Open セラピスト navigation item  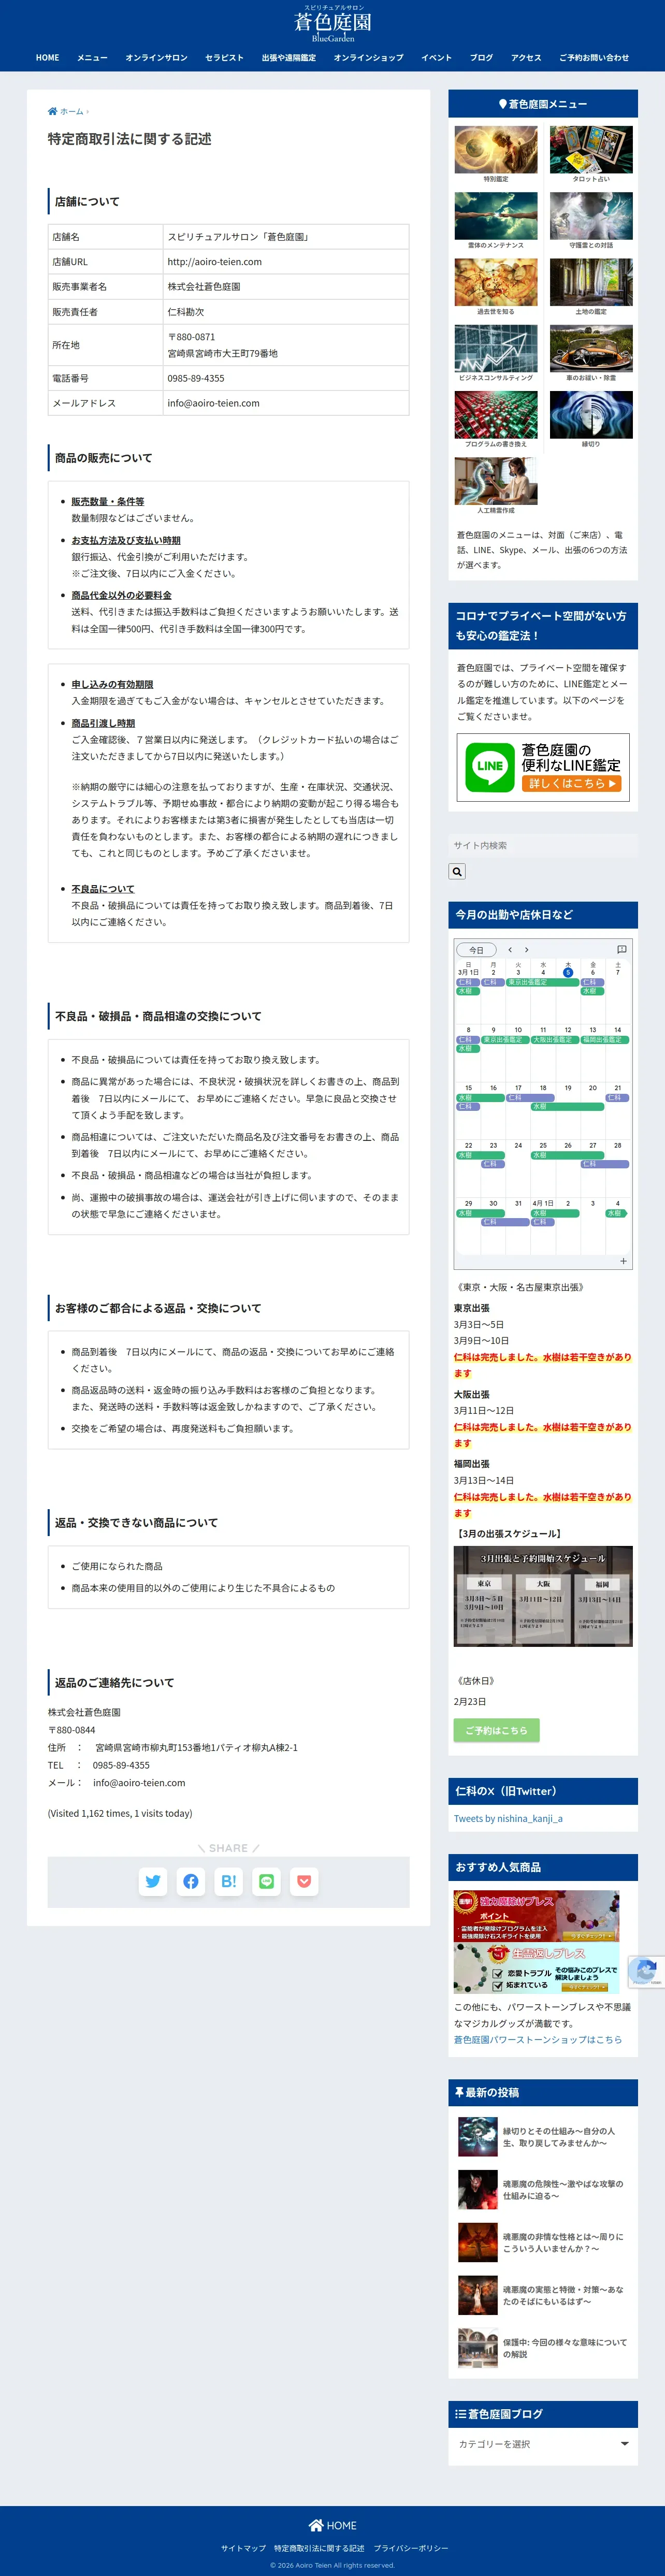coord(224,58)
